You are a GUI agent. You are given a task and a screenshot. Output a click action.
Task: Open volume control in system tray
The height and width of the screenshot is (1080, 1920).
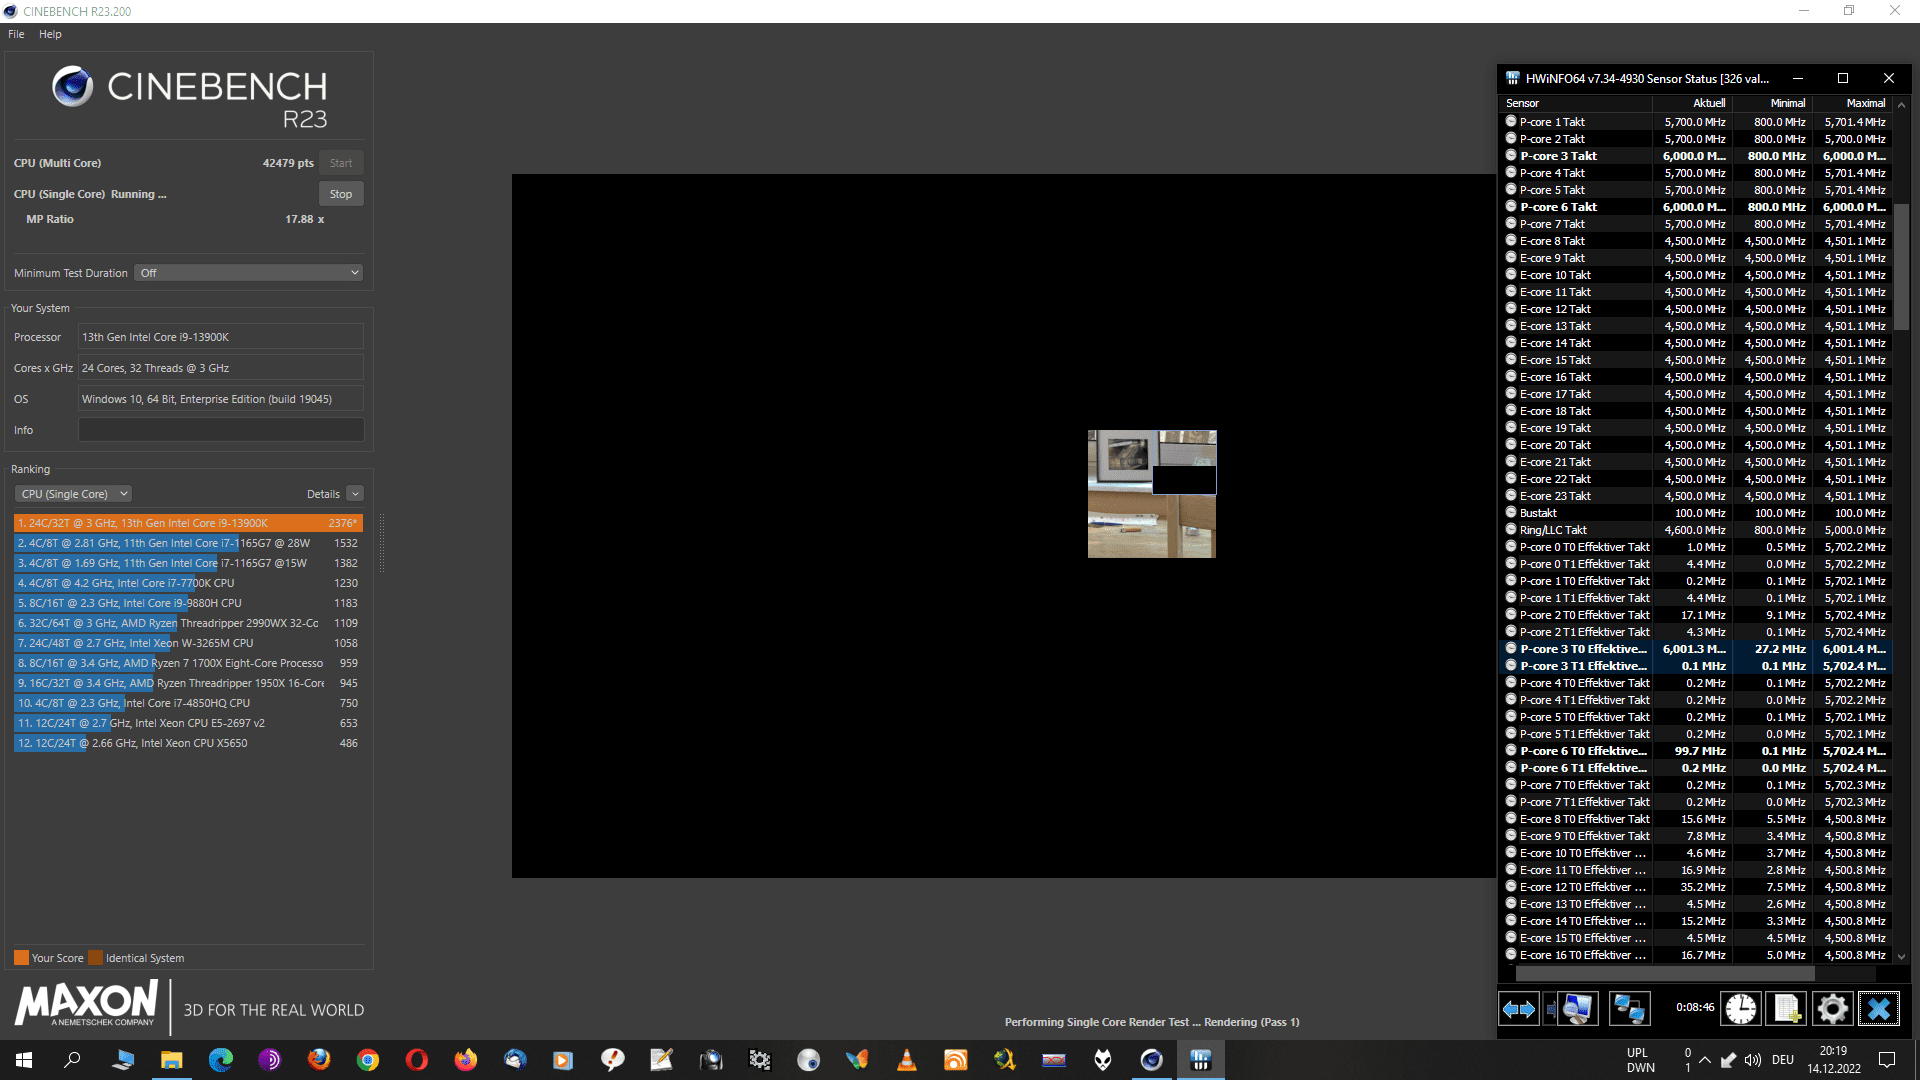1753,1060
